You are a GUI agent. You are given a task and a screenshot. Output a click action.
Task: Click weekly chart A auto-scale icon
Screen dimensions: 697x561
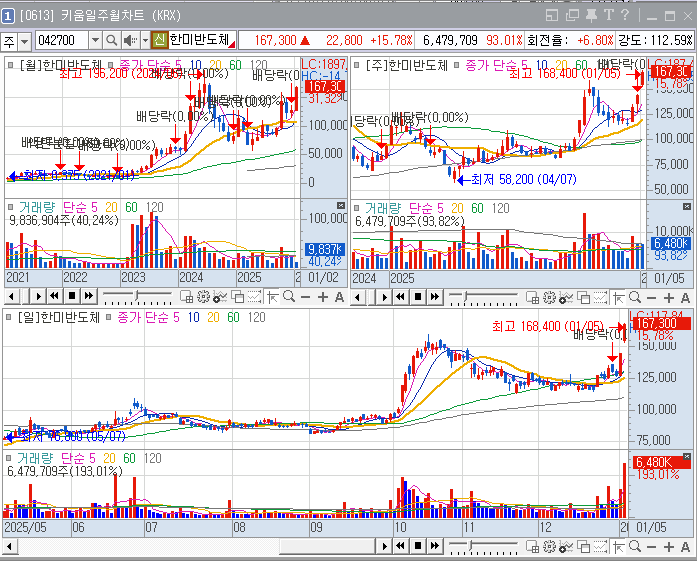(685, 298)
